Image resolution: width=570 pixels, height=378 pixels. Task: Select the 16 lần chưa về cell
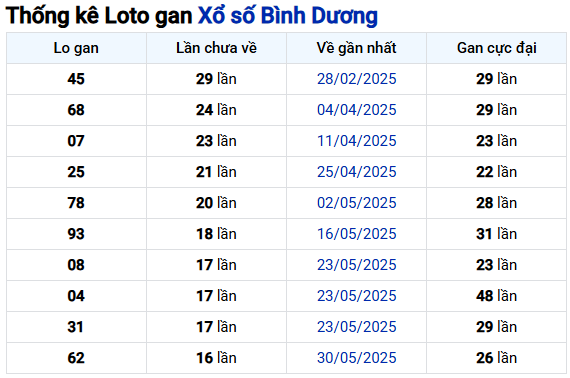click(216, 358)
